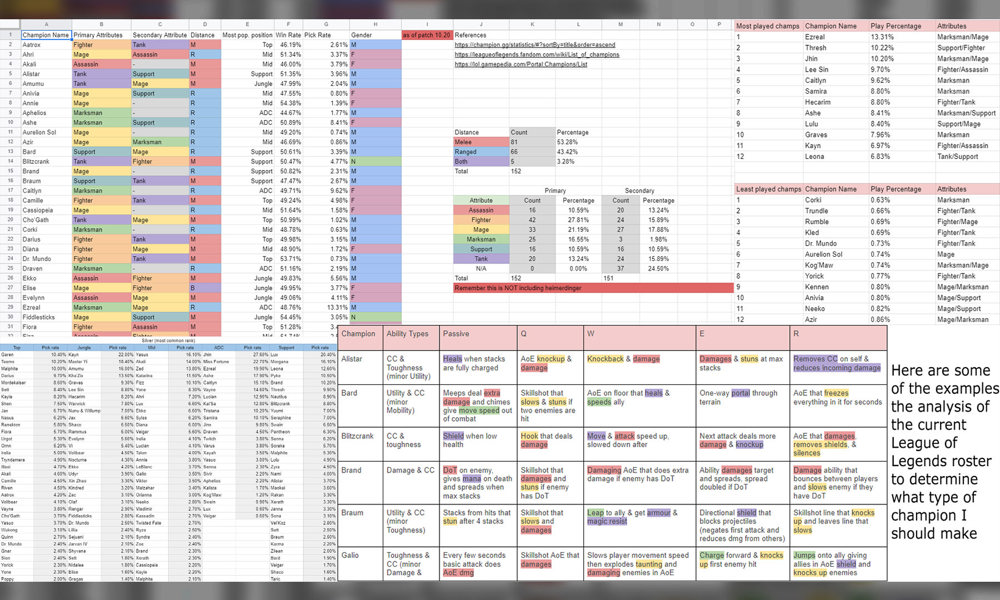1000x600 pixels.
Task: Click Bard's 'One-way portal through terrain' cell
Action: 742,405
